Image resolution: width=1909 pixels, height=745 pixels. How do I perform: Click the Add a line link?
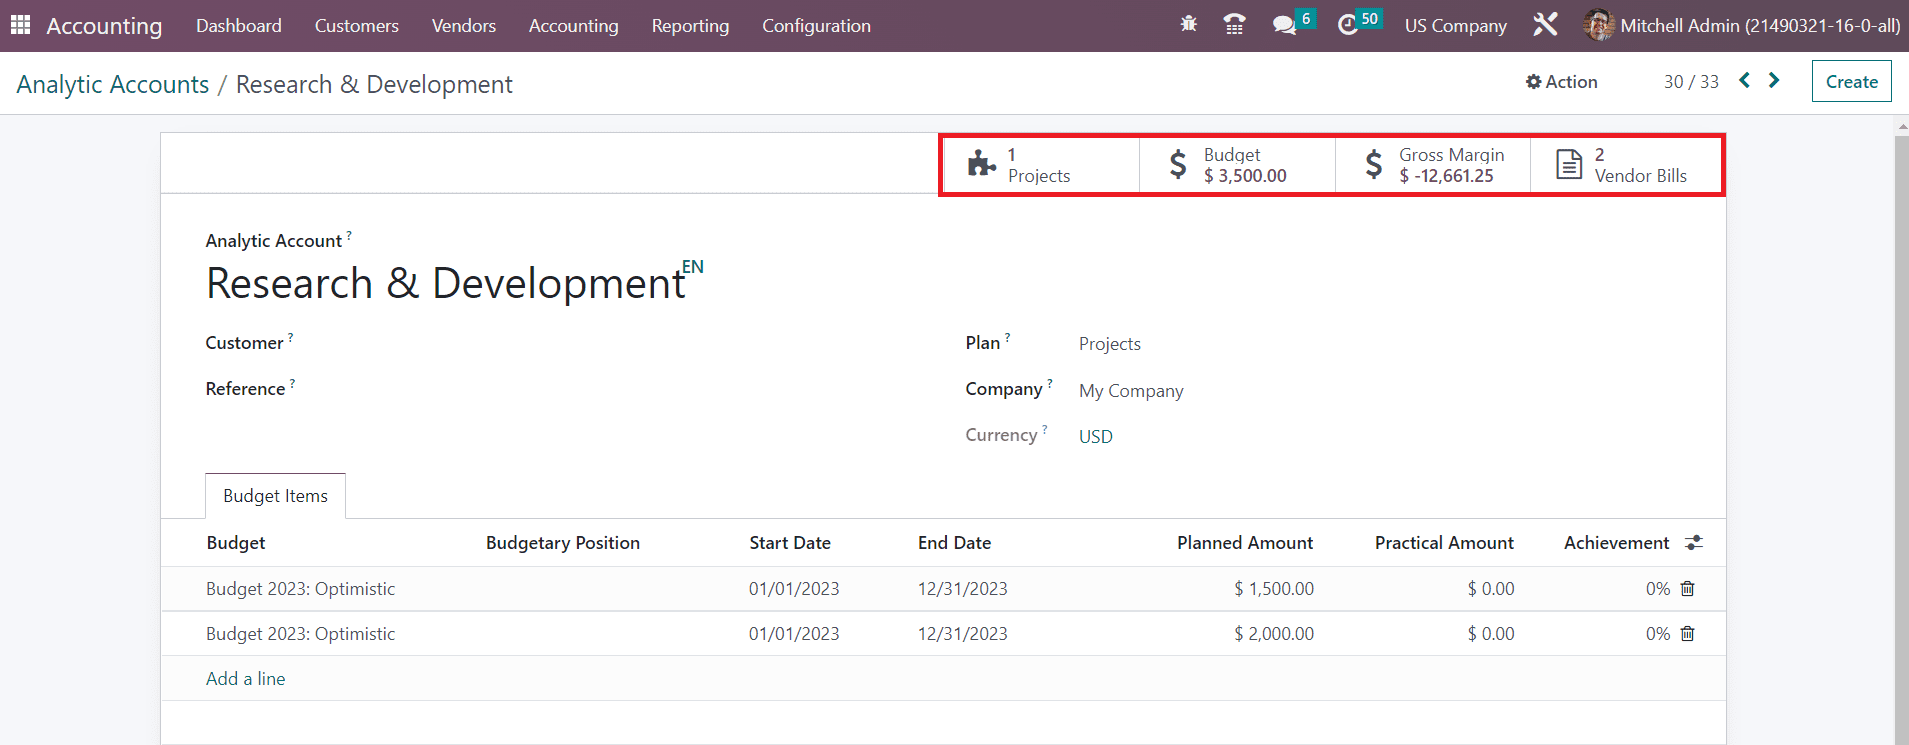[x=245, y=679]
